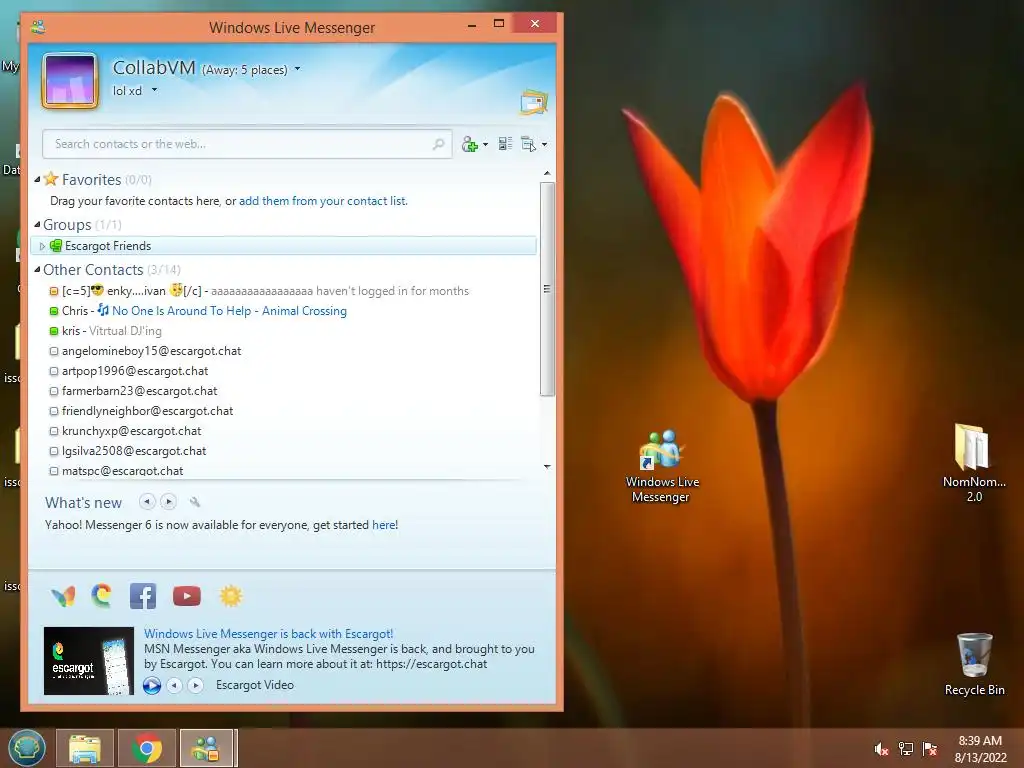Open the Away status dropdown arrow

click(298, 69)
